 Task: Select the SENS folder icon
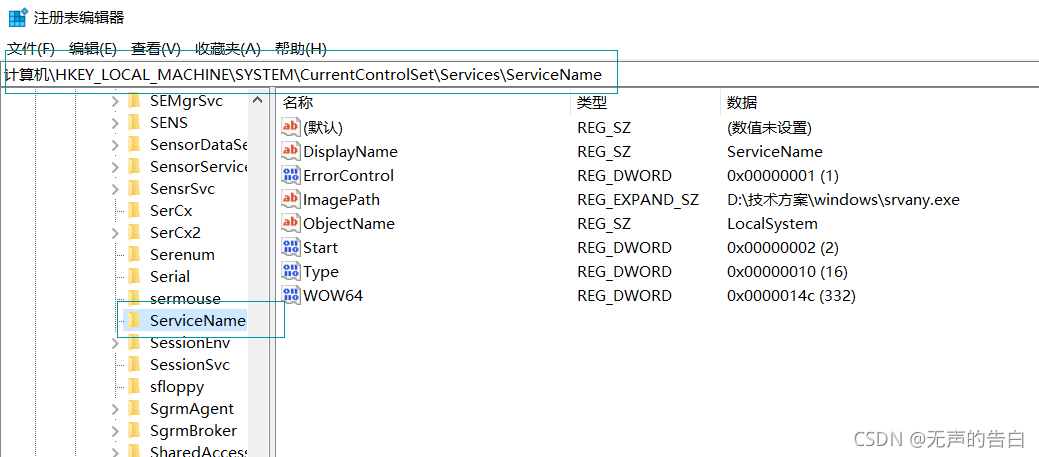pyautogui.click(x=135, y=123)
